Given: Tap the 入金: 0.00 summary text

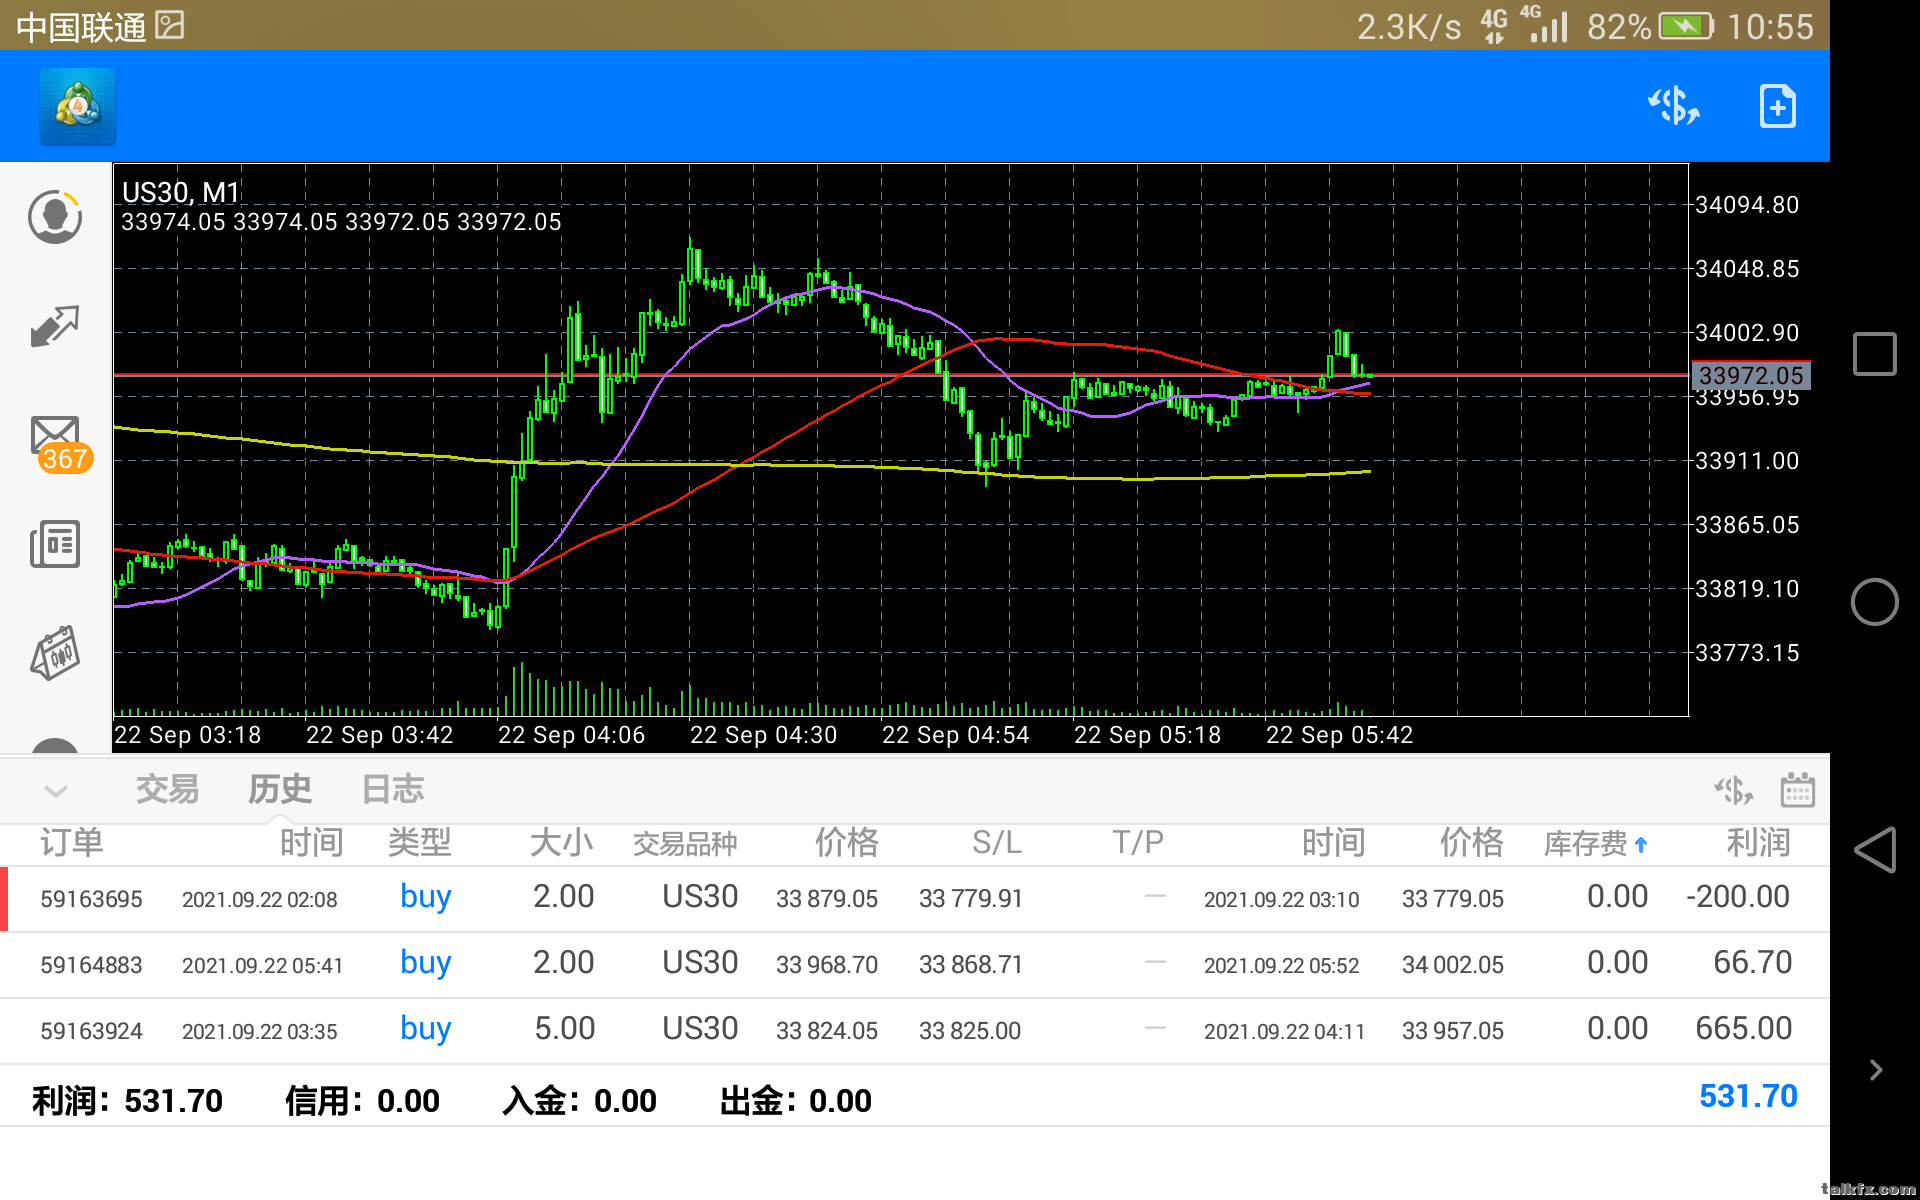Looking at the screenshot, I should tap(579, 1101).
